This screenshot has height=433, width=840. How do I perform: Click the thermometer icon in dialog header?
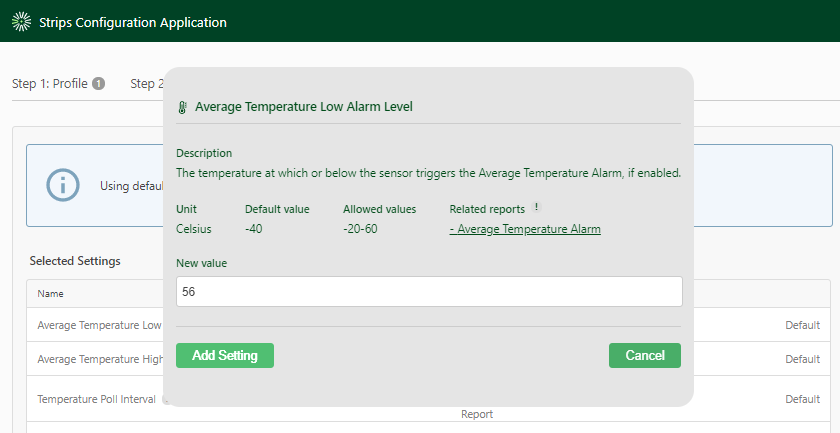pyautogui.click(x=182, y=107)
